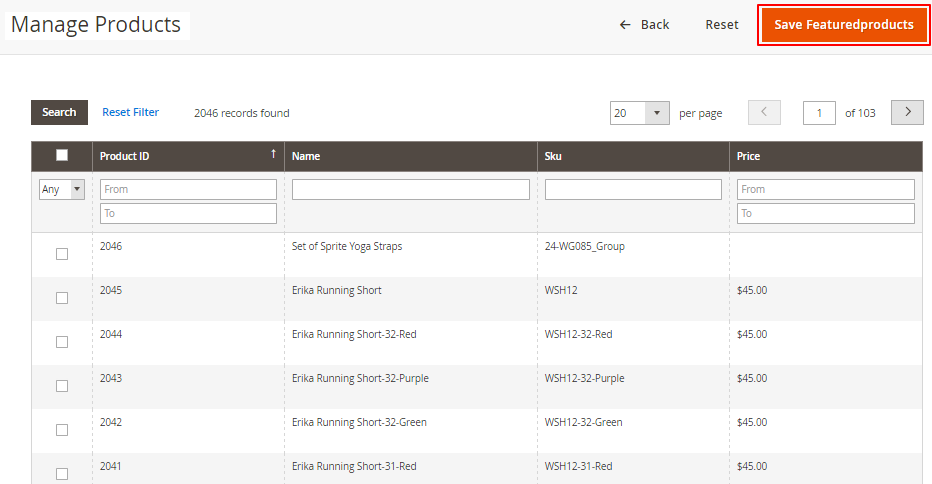The image size is (932, 484).
Task: Sort by the Sku column header
Action: pyautogui.click(x=553, y=156)
